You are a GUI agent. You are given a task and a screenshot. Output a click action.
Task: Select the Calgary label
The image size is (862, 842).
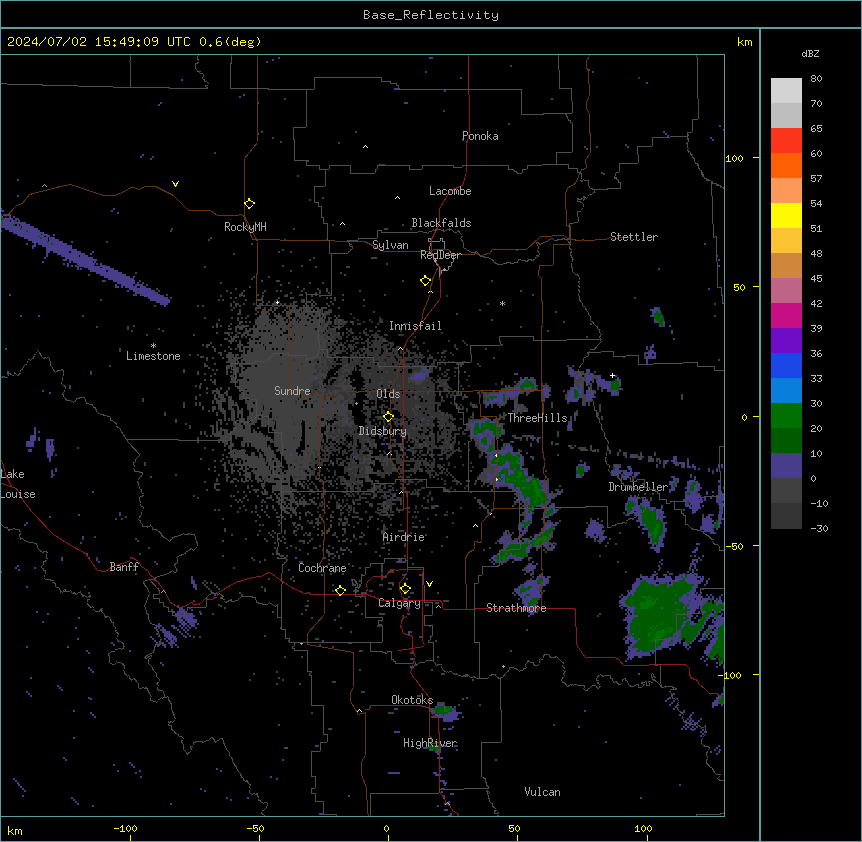click(x=400, y=603)
